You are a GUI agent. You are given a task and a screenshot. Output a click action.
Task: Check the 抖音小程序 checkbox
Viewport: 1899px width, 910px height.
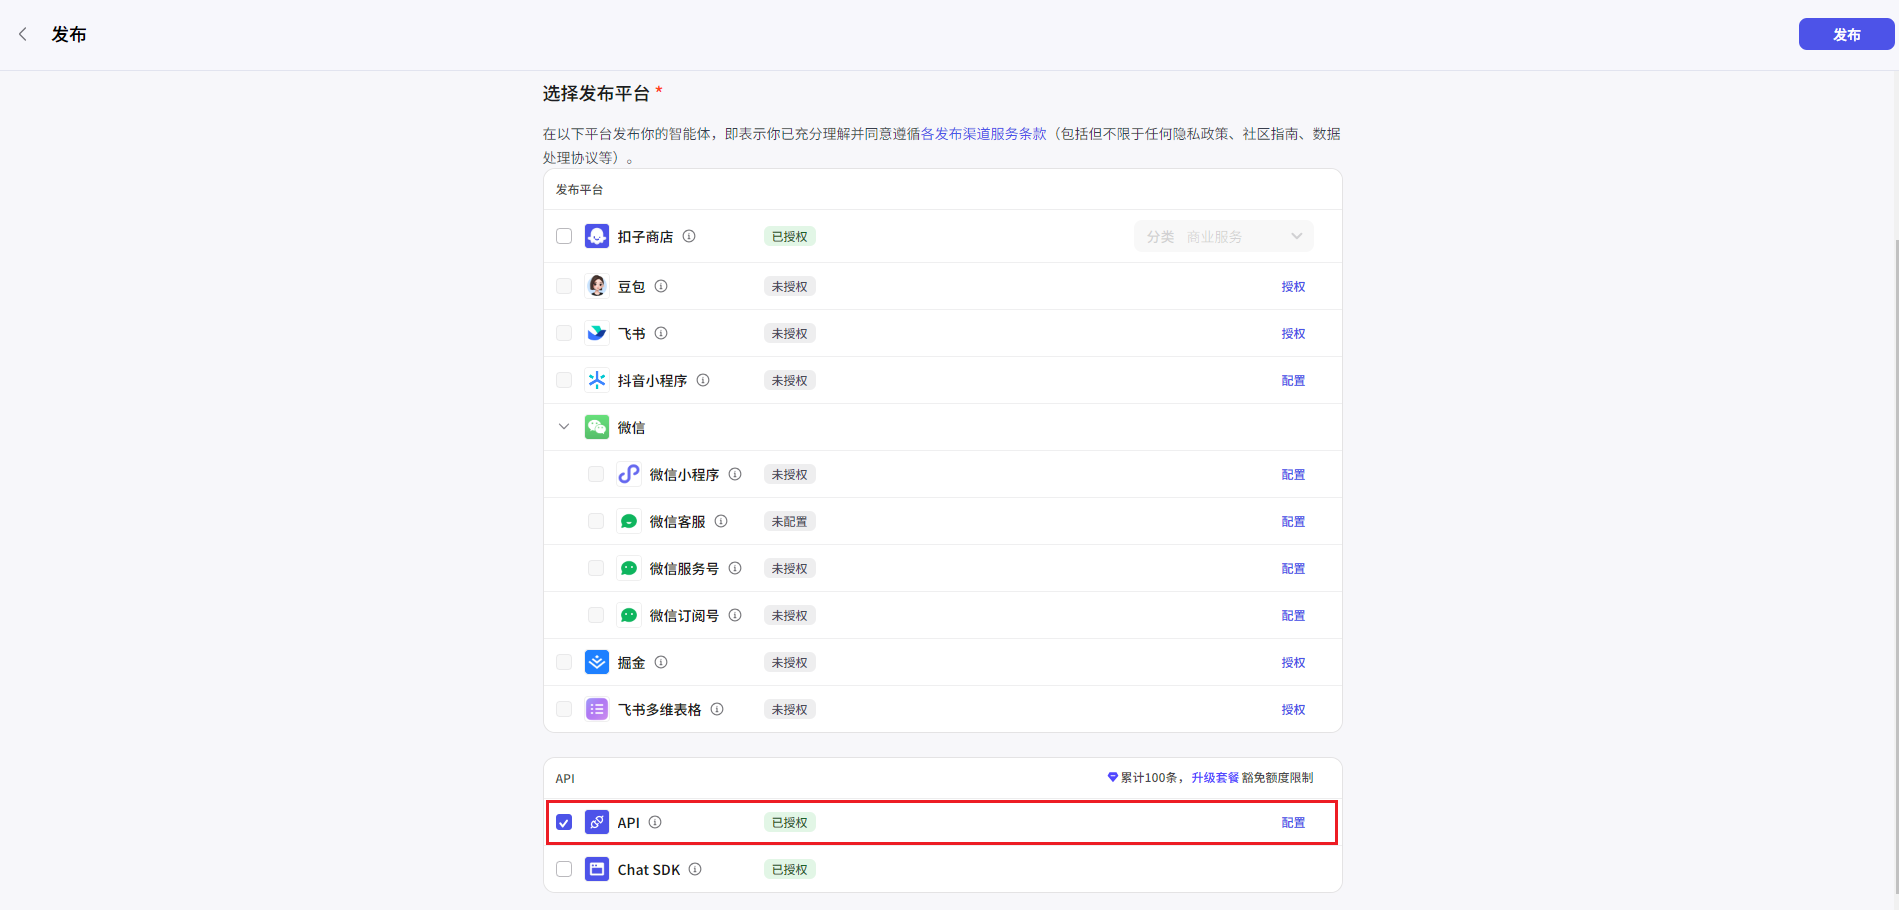(x=564, y=380)
